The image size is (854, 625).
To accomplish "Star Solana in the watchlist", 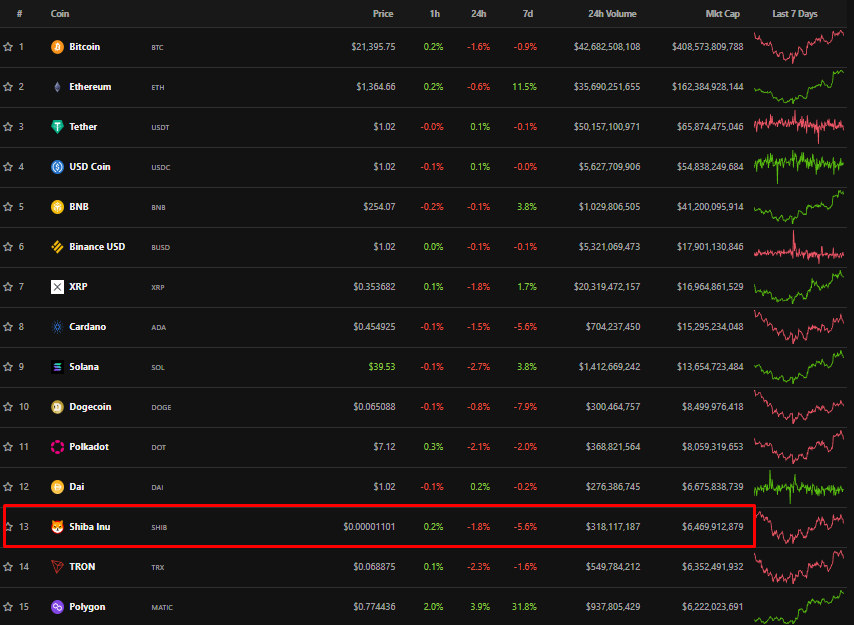I will pos(8,367).
